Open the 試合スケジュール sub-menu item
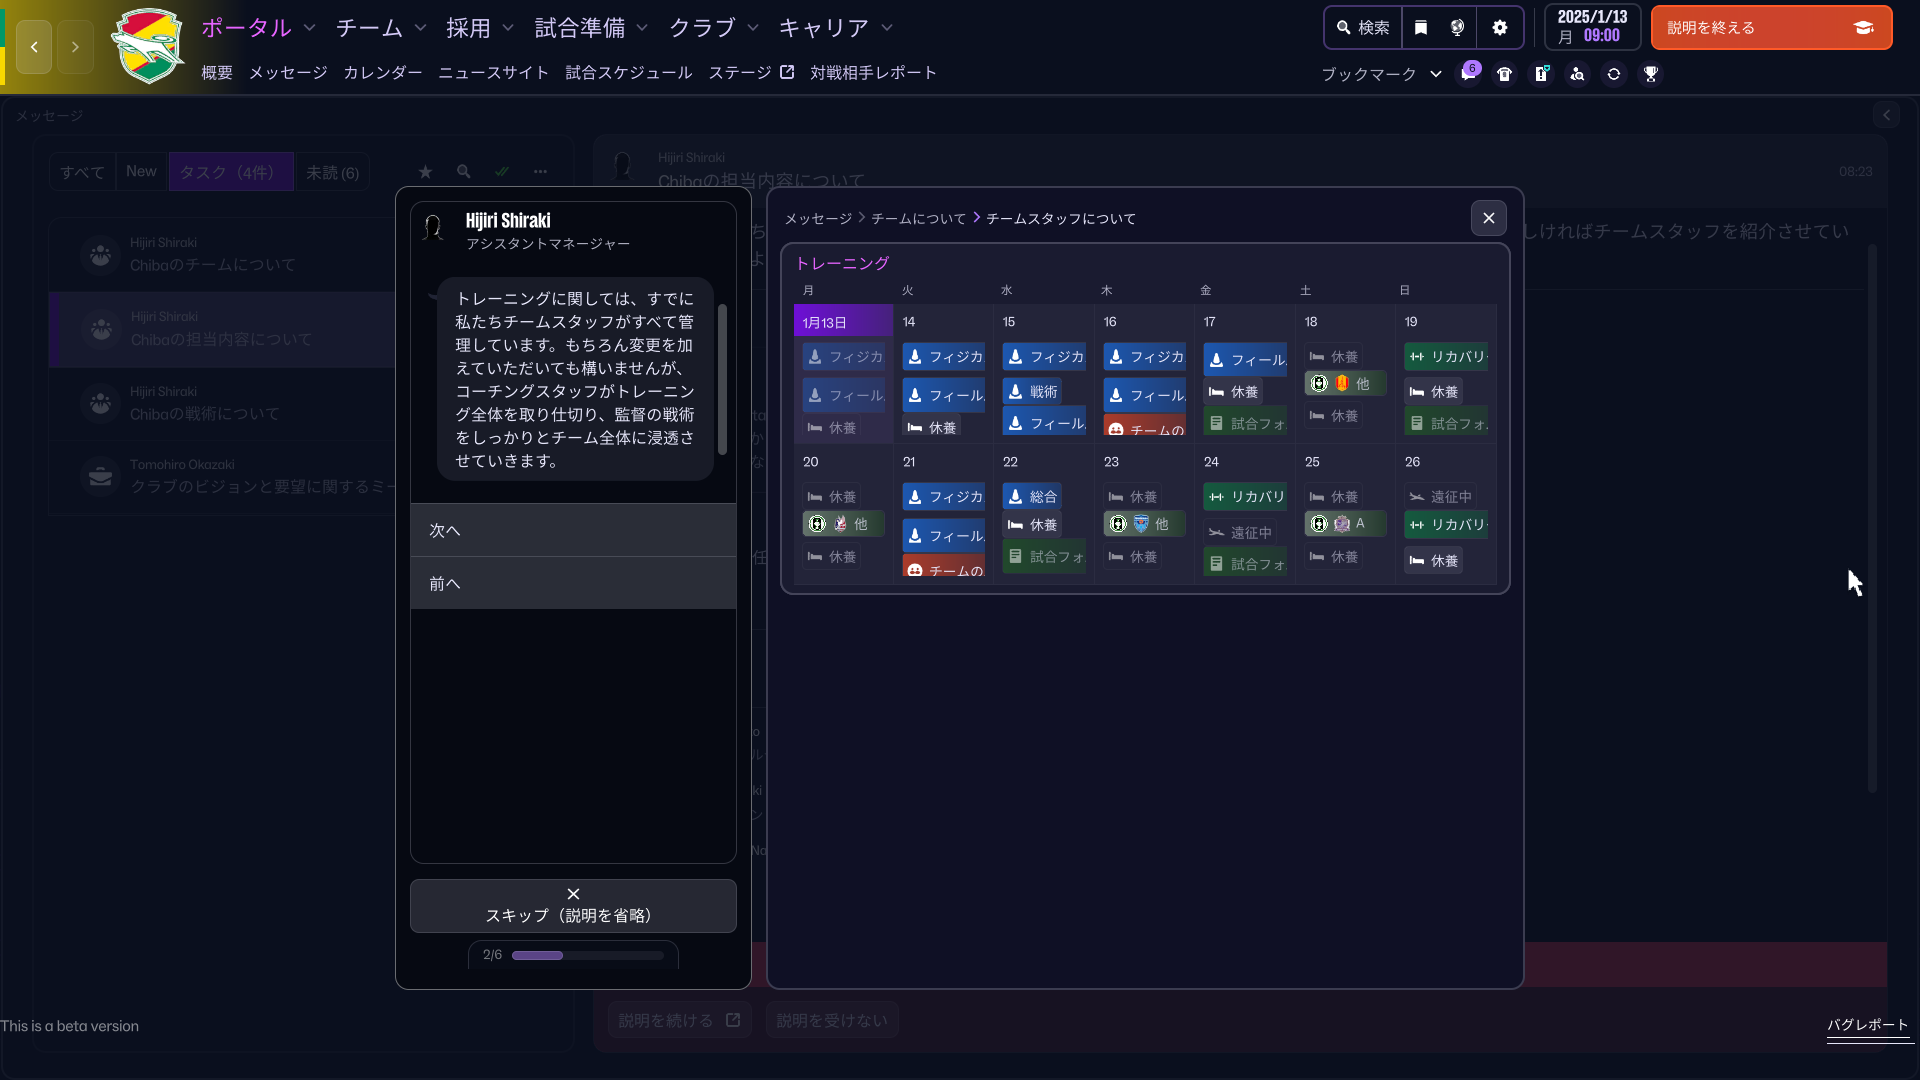Image resolution: width=1920 pixels, height=1080 pixels. pyautogui.click(x=629, y=73)
